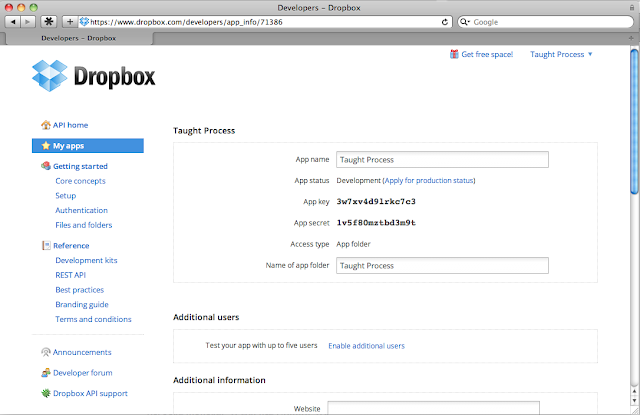Click the Developer forum people icon
Screen dimensions: 640x415
pos(46,373)
